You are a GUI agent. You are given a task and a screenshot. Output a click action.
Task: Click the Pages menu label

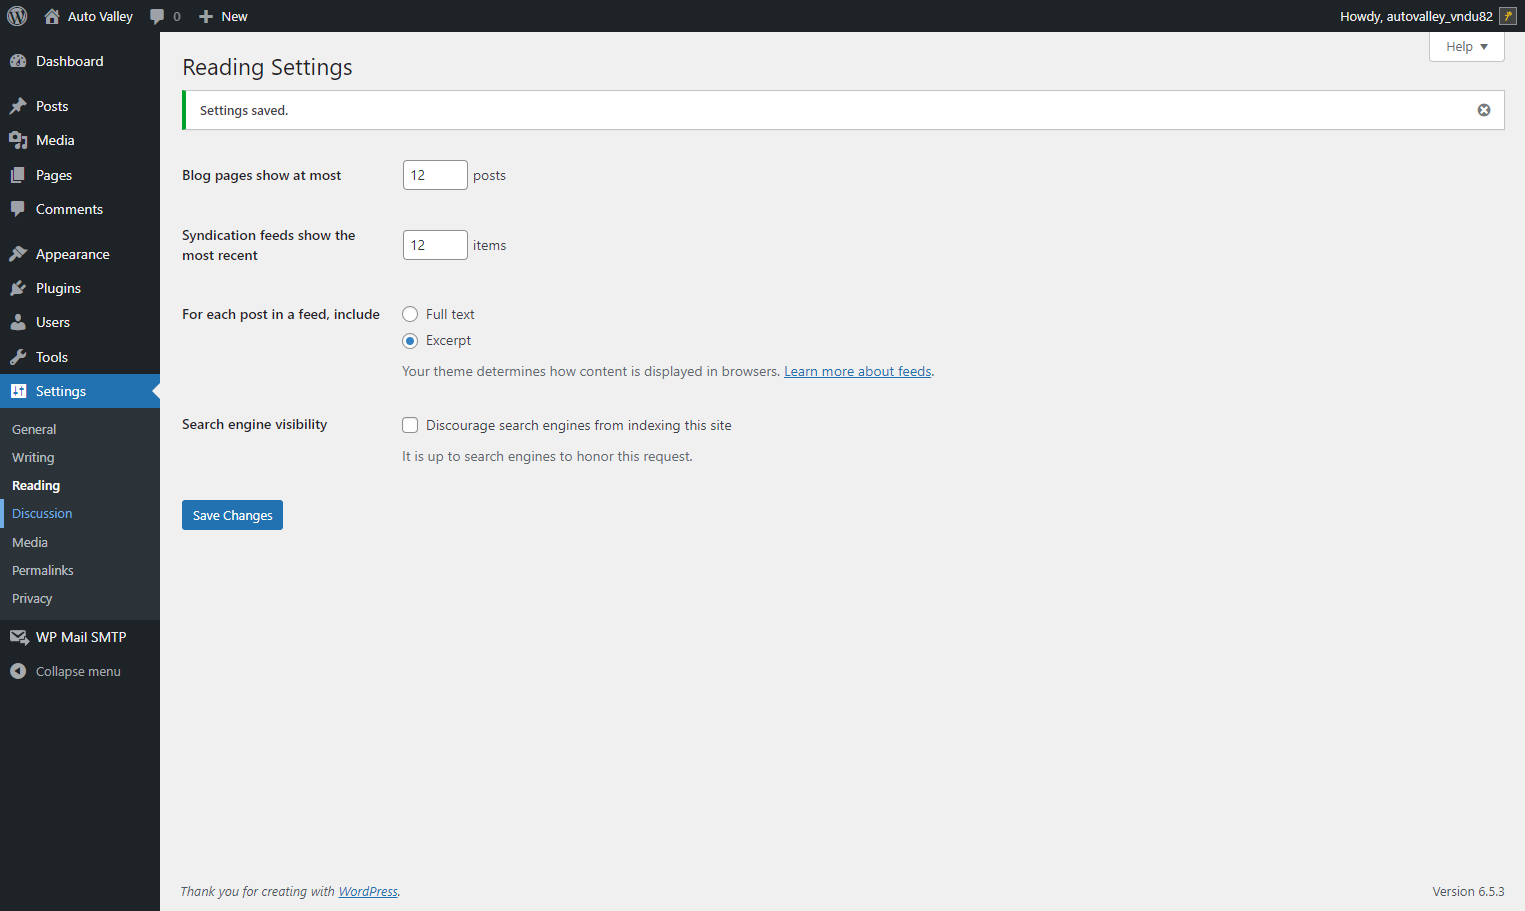[54, 175]
